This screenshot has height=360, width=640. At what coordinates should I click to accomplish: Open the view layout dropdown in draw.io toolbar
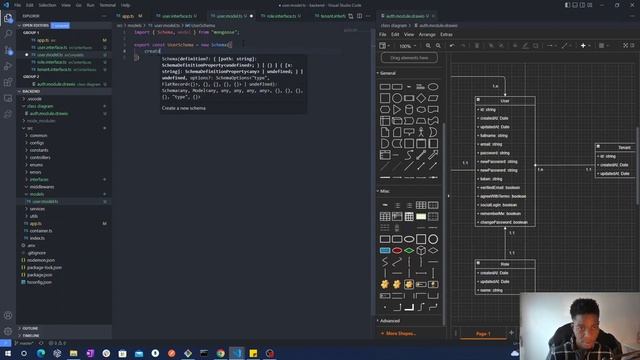[384, 46]
